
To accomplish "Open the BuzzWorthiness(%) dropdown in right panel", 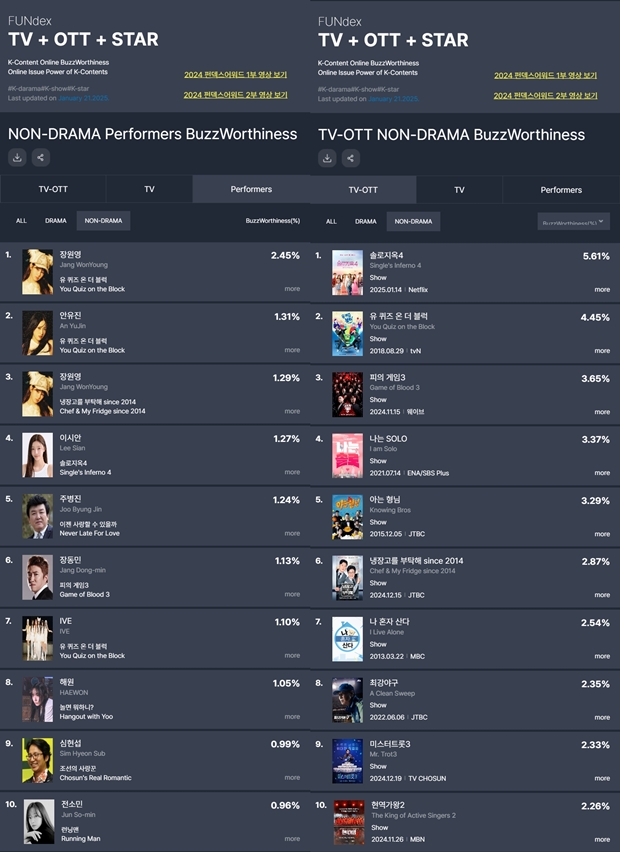I will tap(574, 222).
